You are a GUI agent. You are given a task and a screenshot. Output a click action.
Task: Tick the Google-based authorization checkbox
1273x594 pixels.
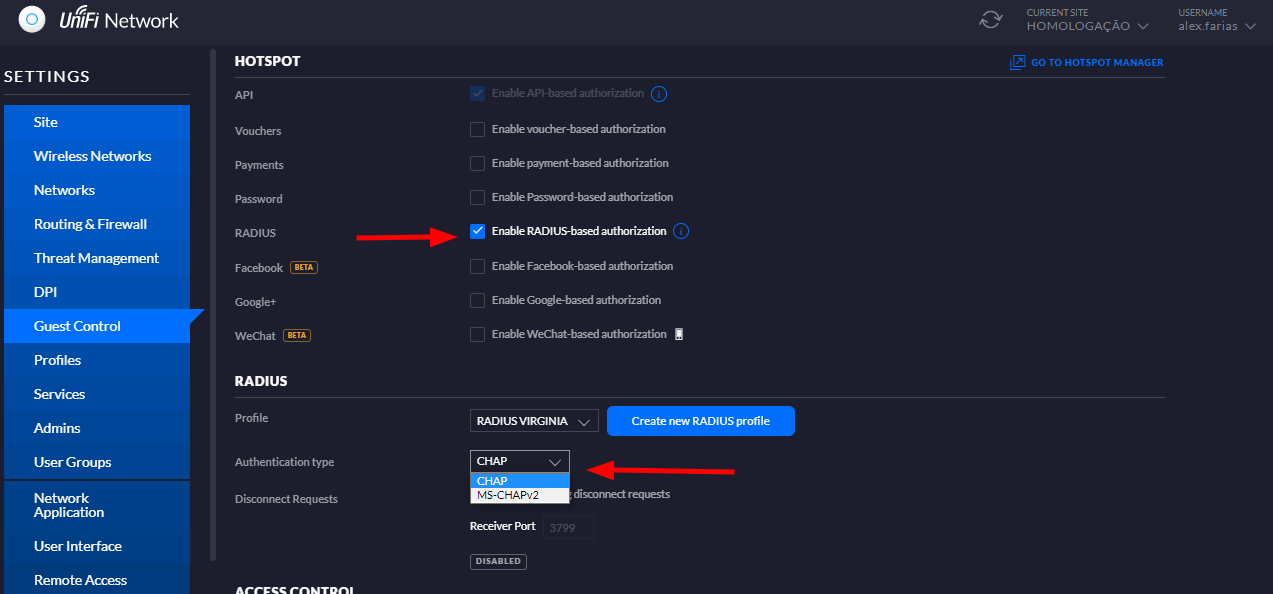coord(477,300)
